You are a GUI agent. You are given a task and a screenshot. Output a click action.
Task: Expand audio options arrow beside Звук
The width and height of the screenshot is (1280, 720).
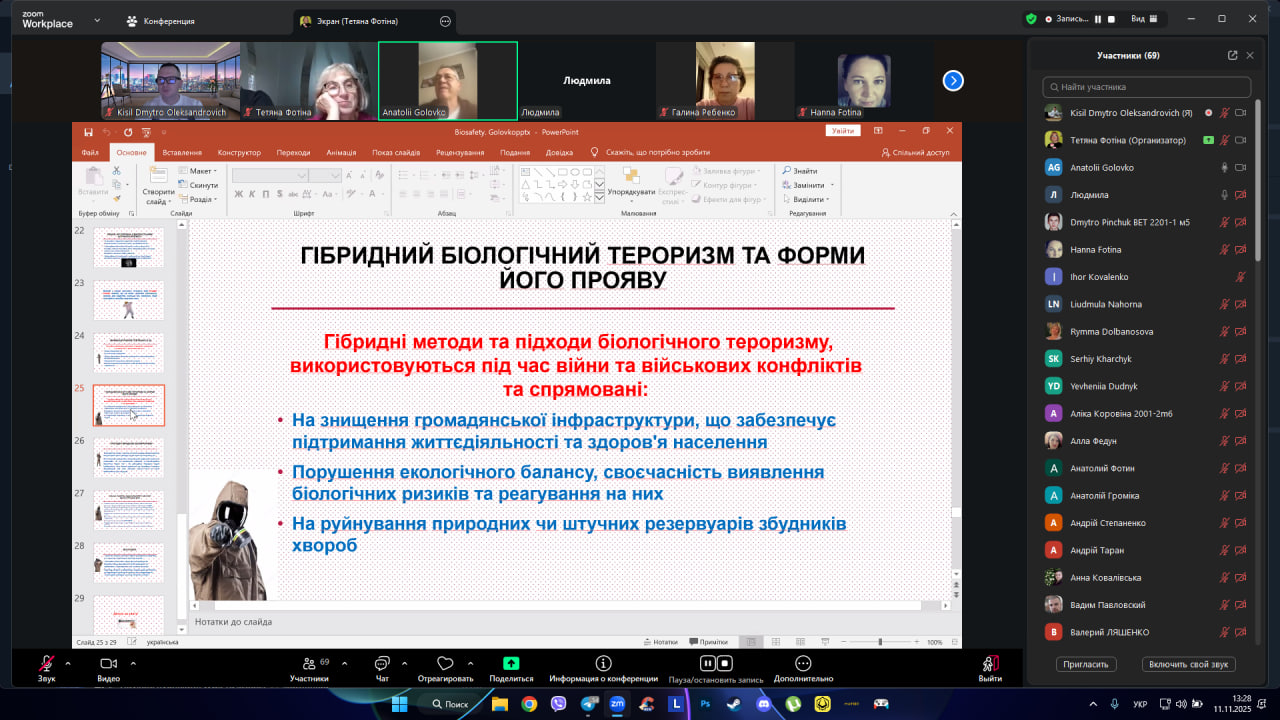tap(68, 663)
